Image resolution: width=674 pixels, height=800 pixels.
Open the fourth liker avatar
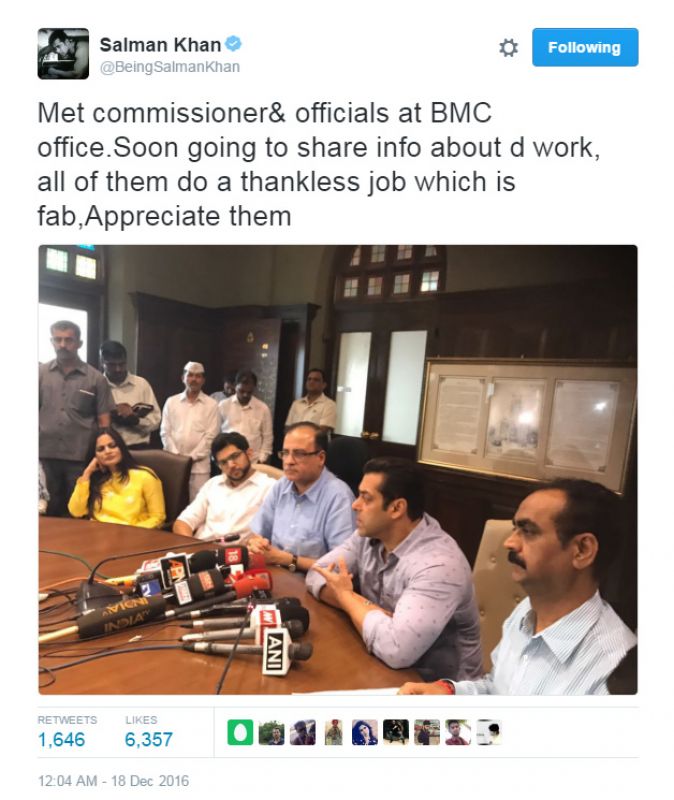(x=334, y=732)
